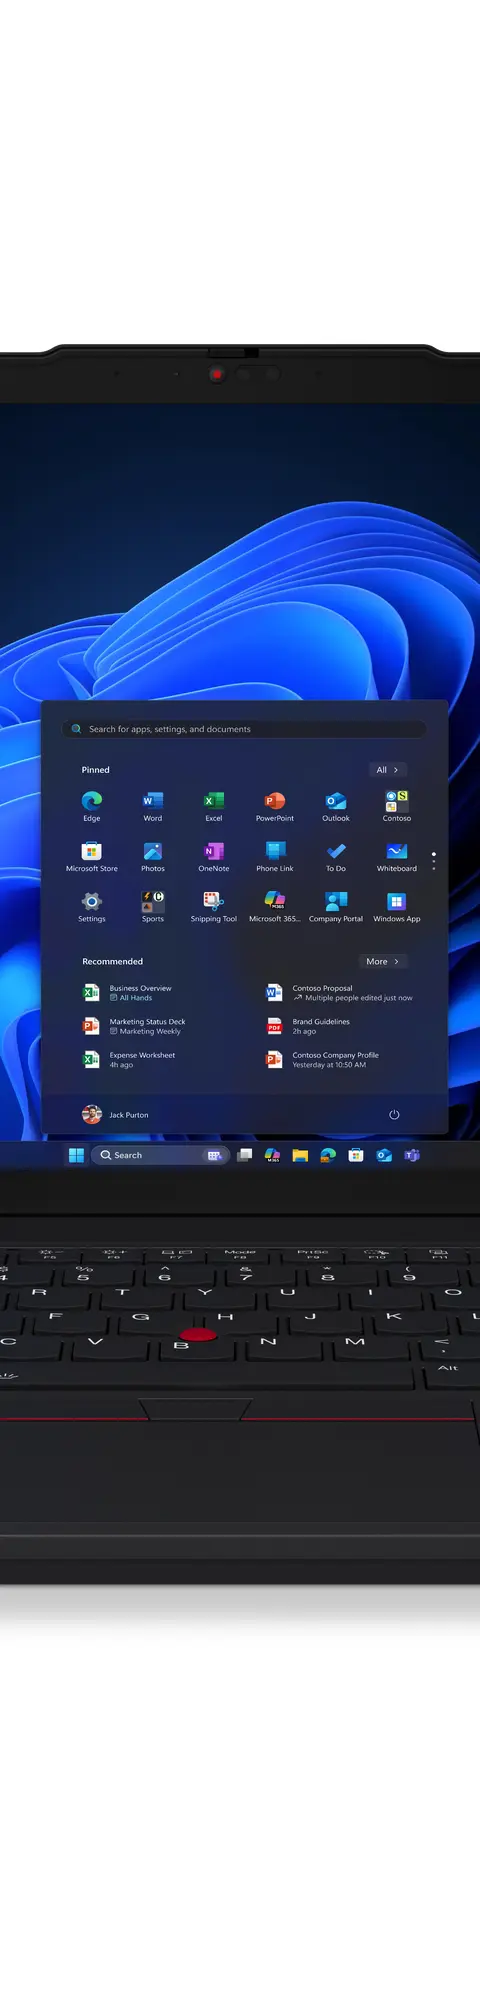Expand All apps list
The image size is (480, 2000).
tap(387, 770)
